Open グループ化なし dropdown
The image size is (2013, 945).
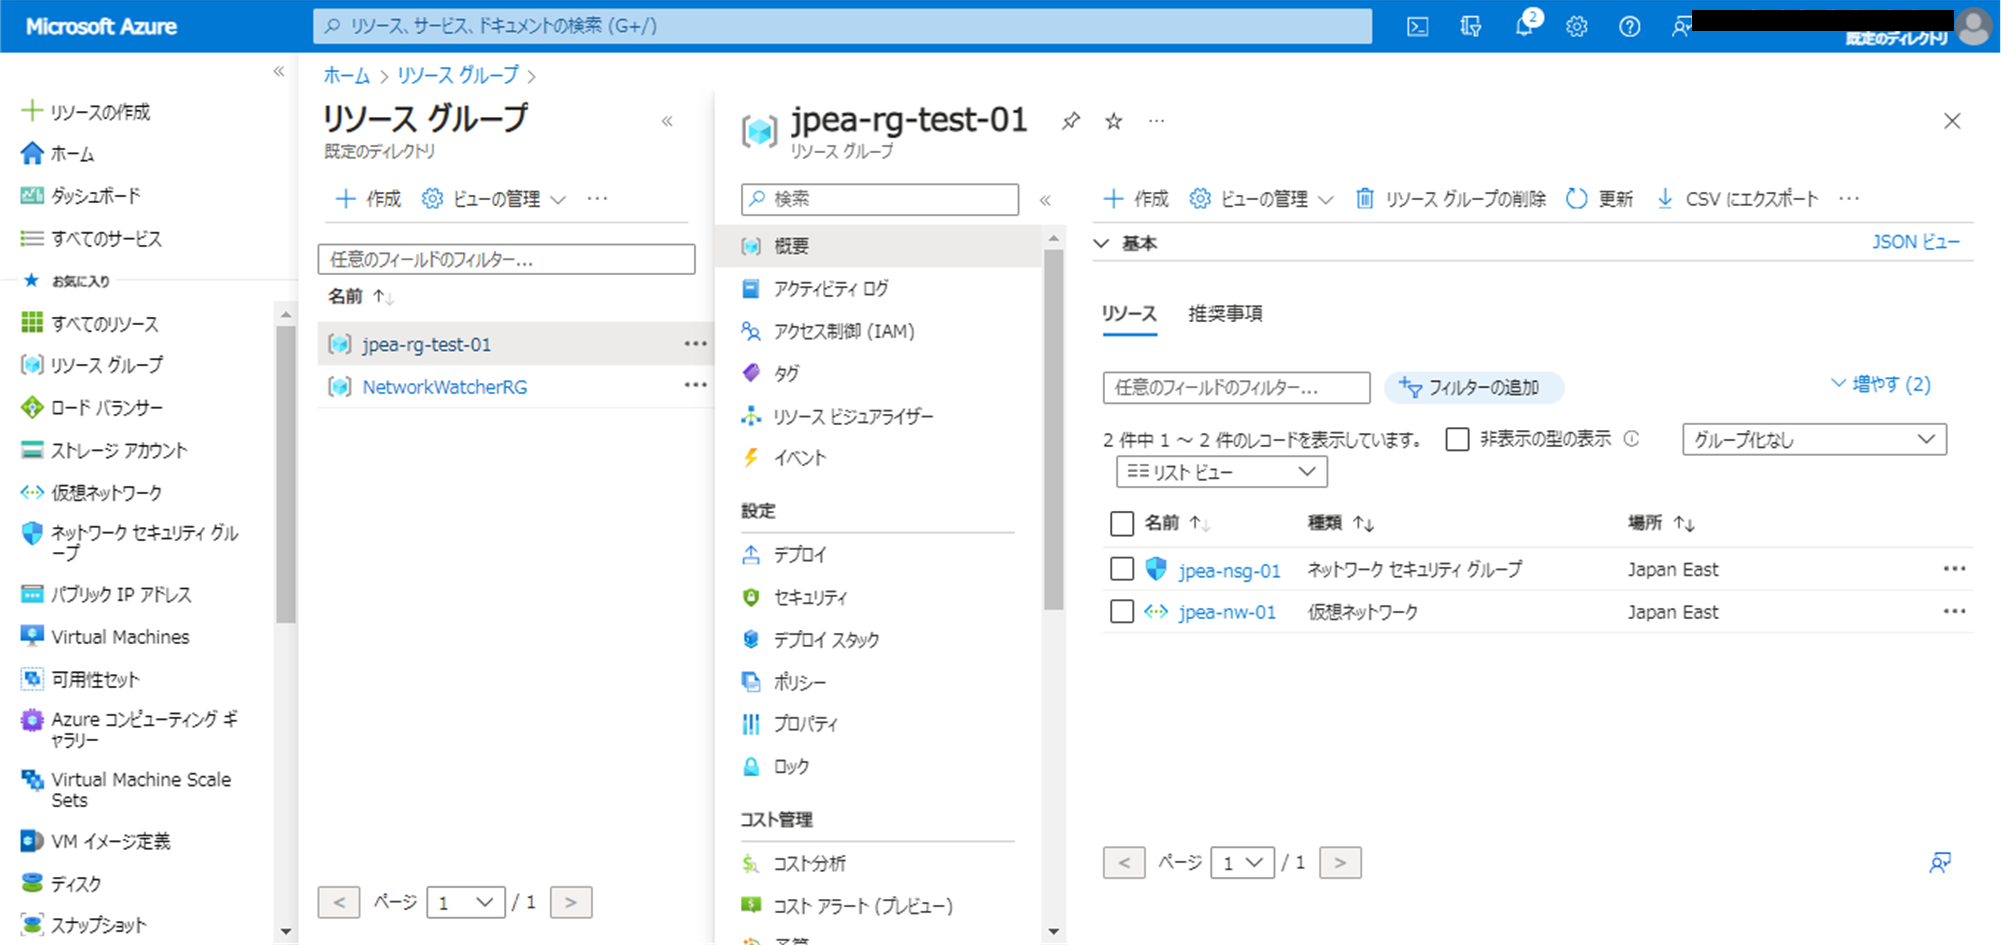(1814, 440)
